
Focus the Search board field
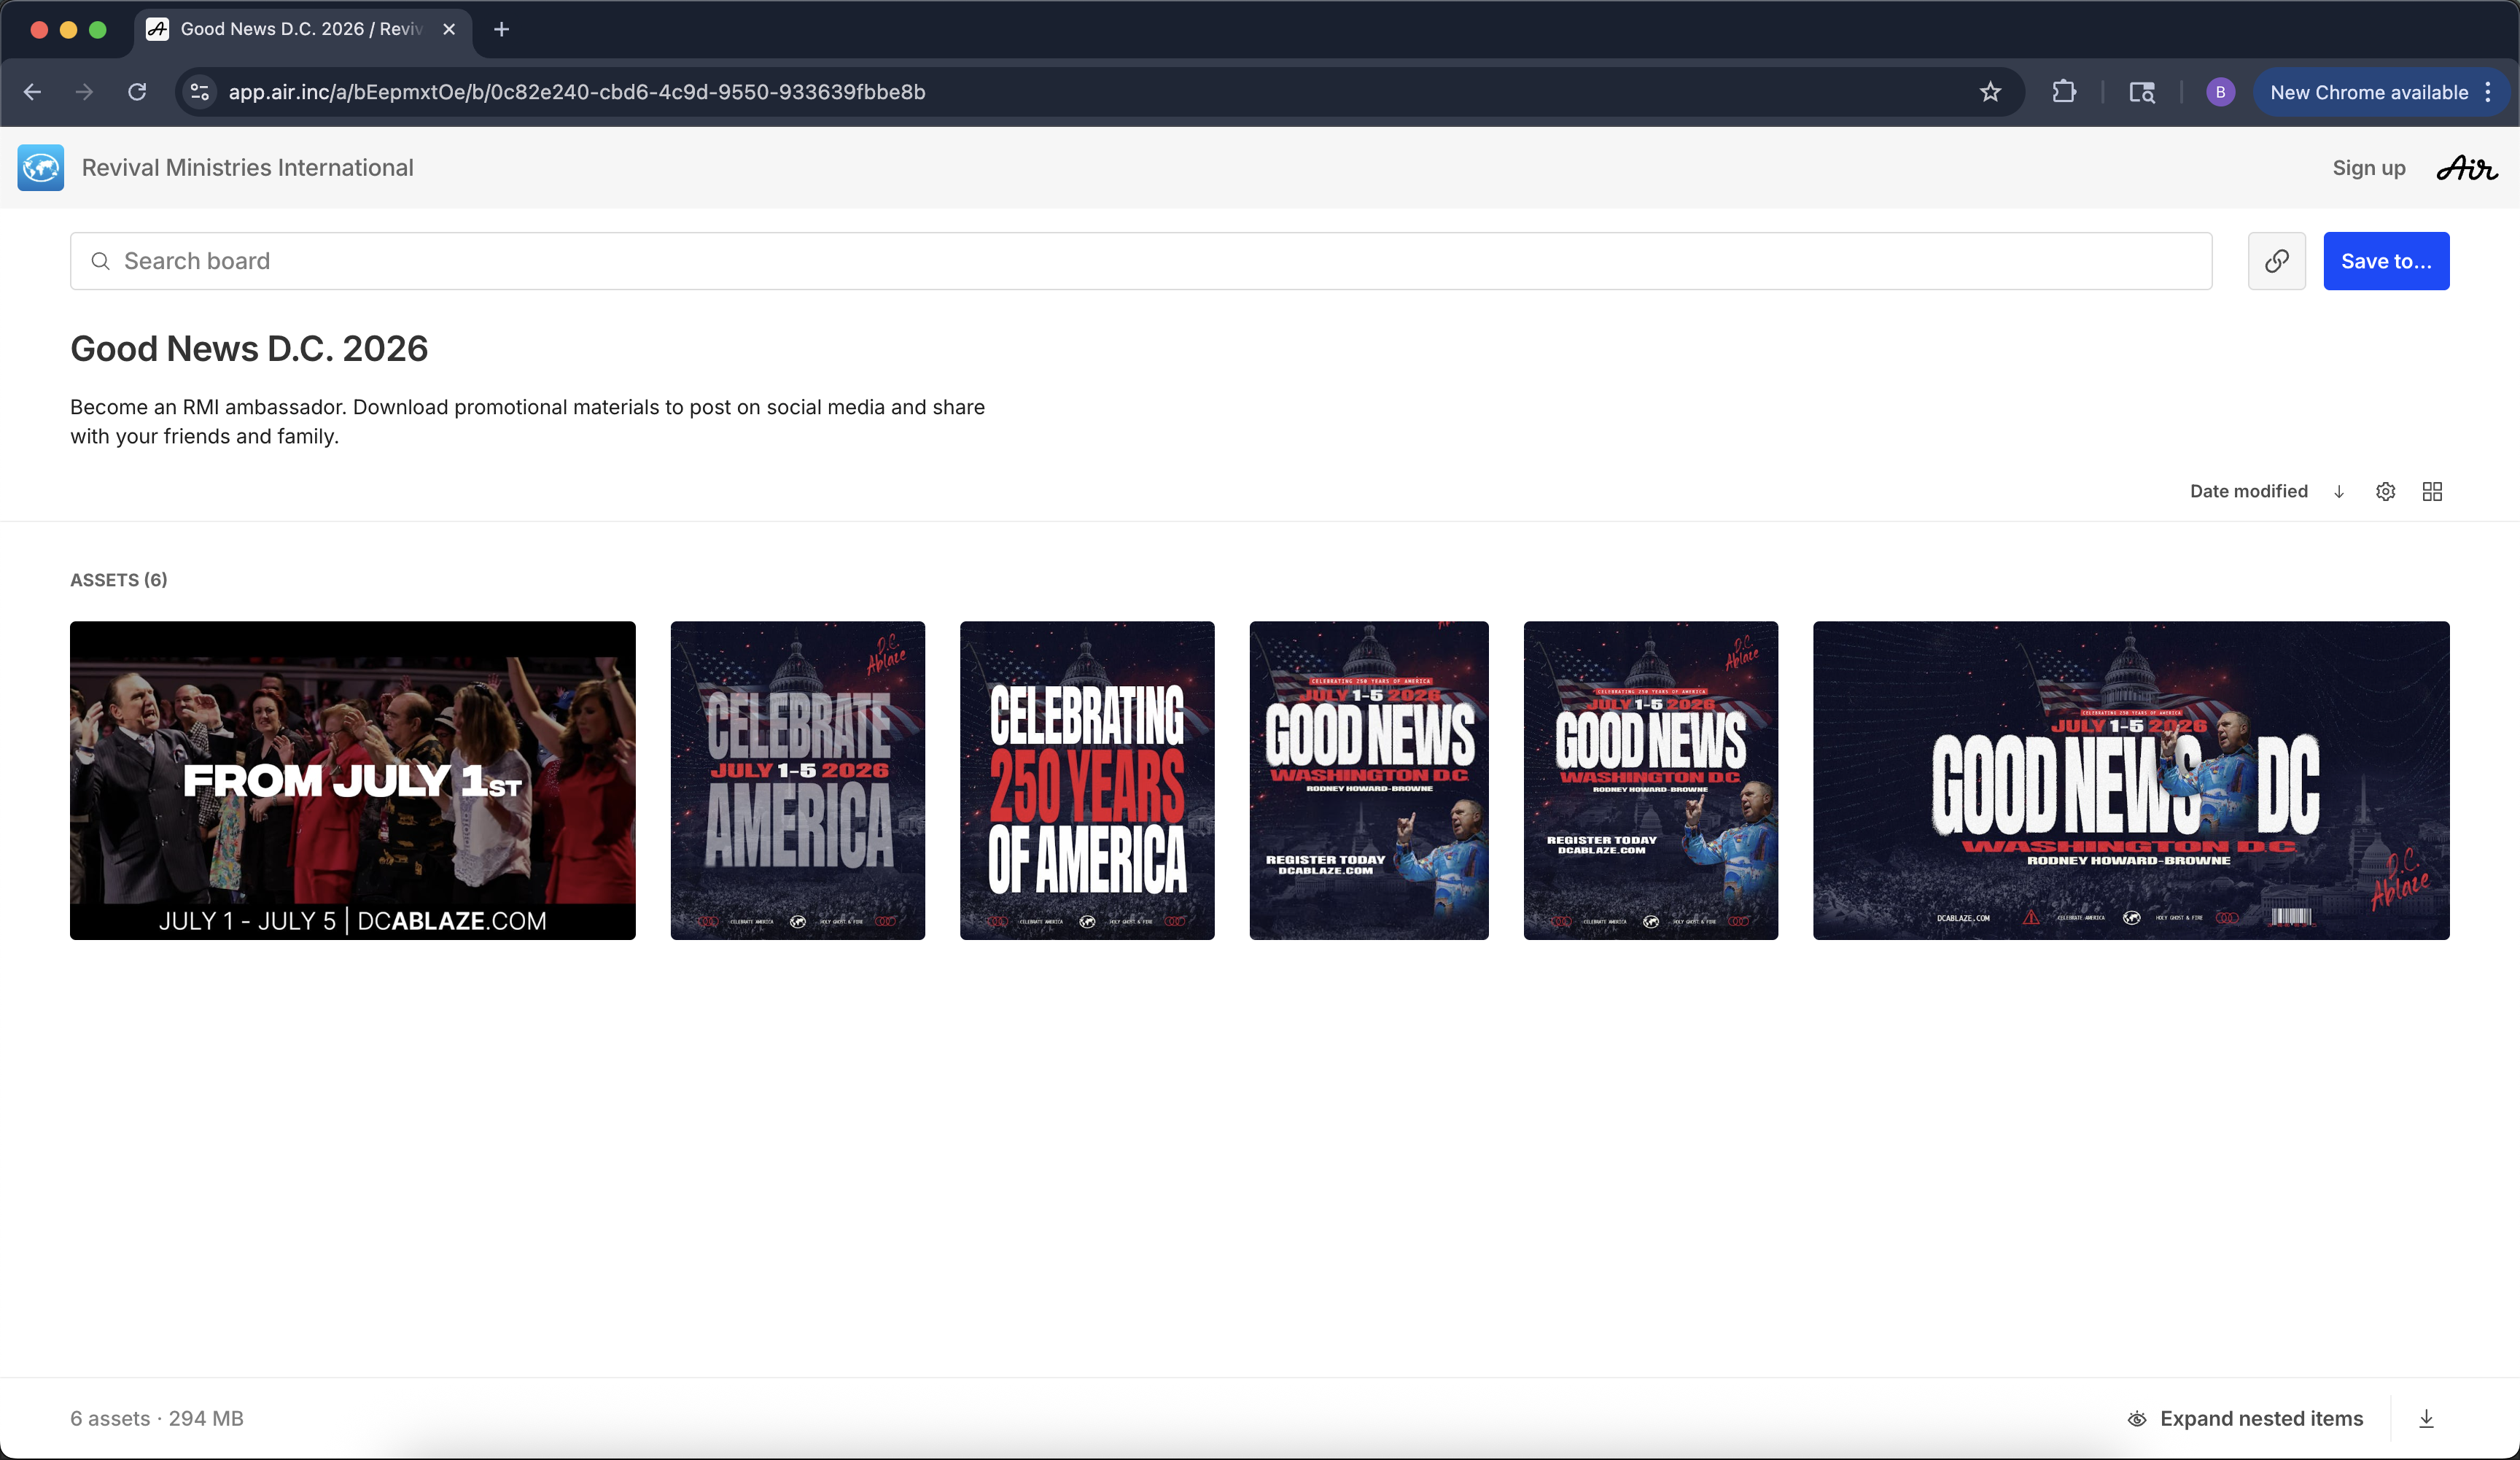1141,261
